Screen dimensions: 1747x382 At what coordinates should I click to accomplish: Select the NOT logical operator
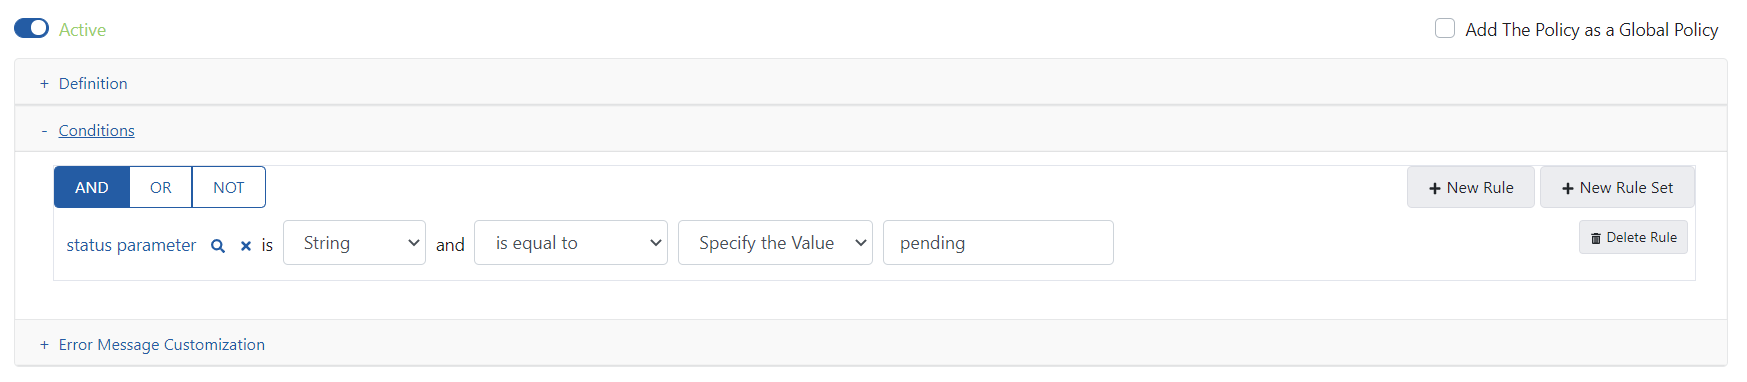tap(229, 187)
